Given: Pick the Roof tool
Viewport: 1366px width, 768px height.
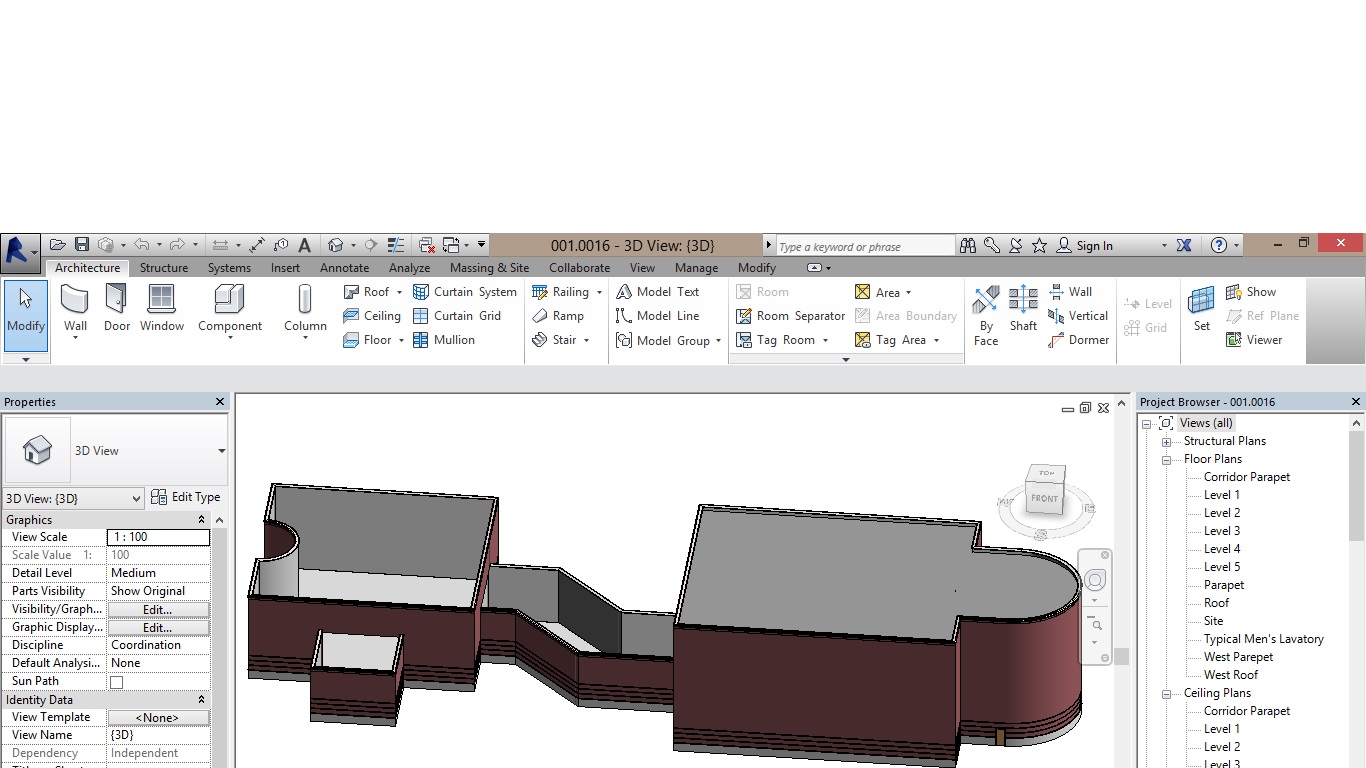Looking at the screenshot, I should [x=366, y=292].
